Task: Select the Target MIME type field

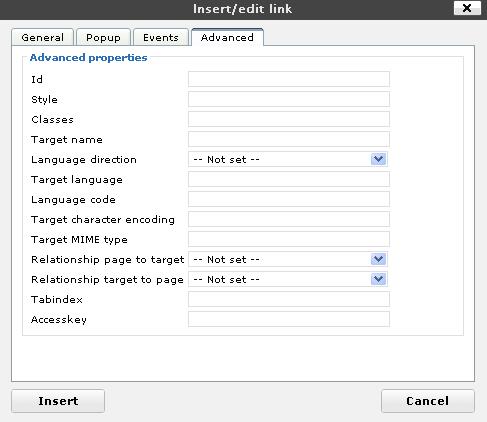Action: (x=289, y=239)
